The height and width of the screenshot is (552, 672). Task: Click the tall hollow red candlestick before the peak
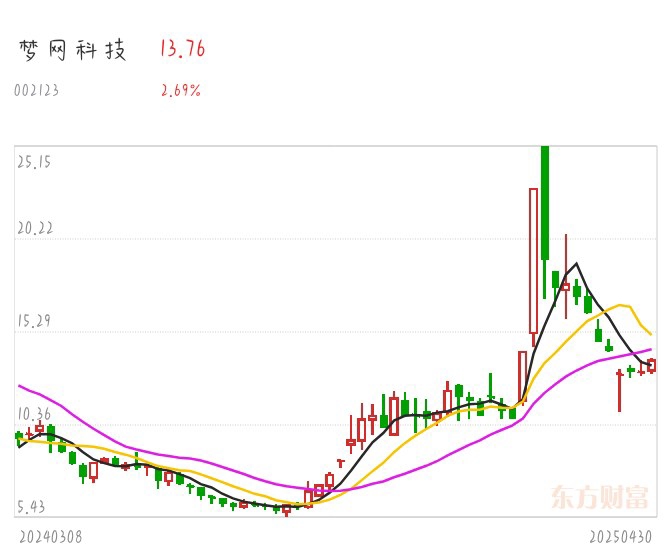coord(534,267)
